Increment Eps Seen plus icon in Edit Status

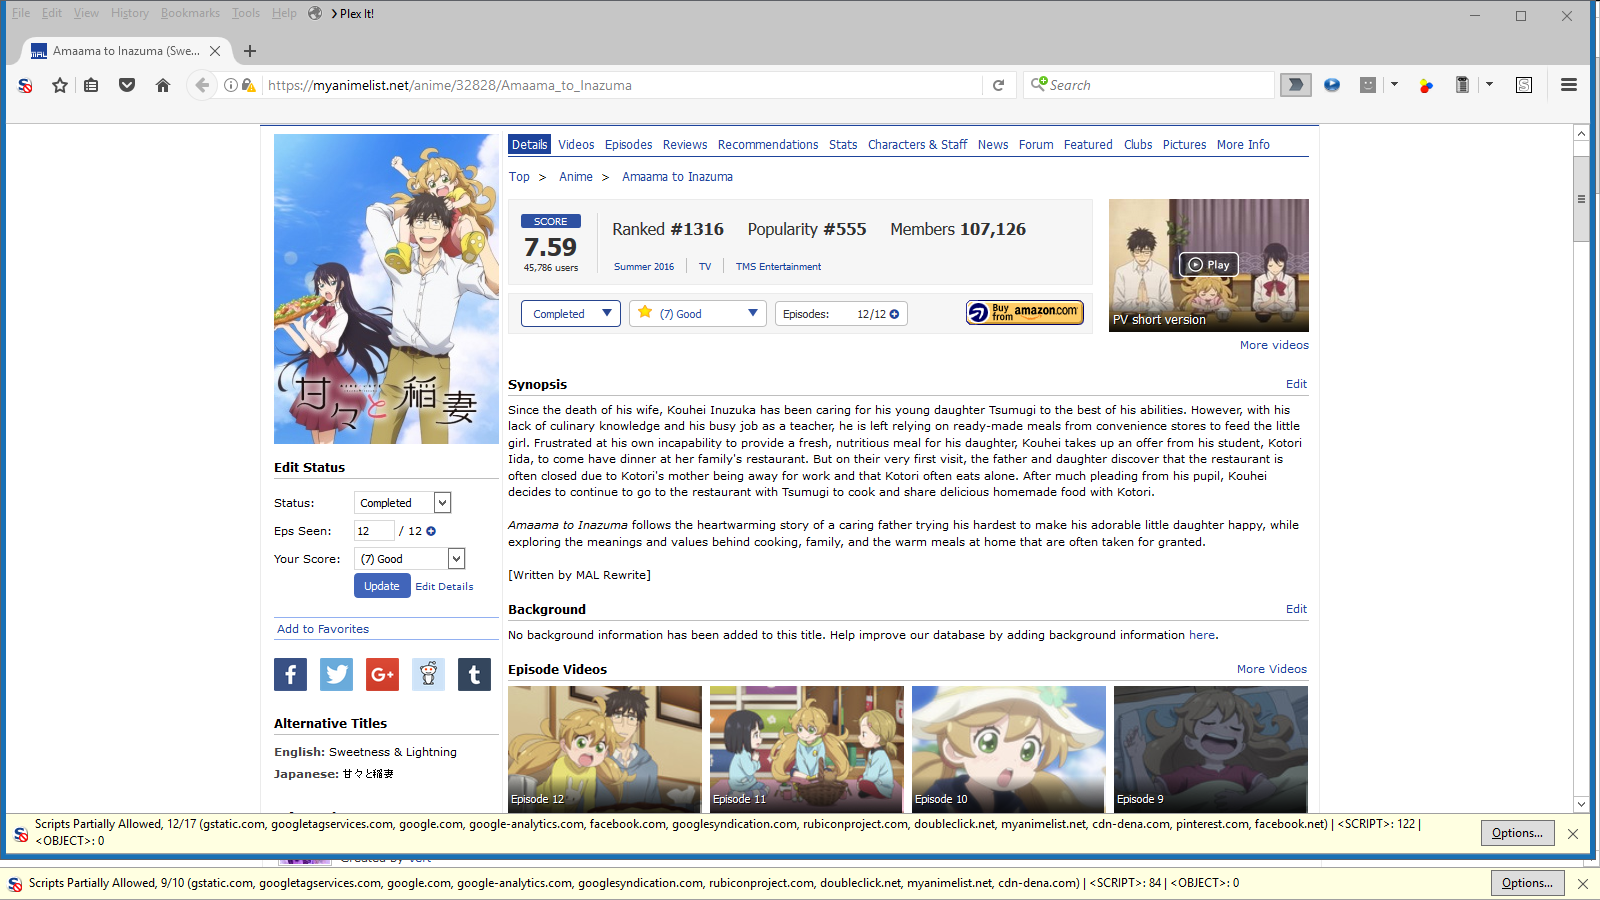[431, 531]
